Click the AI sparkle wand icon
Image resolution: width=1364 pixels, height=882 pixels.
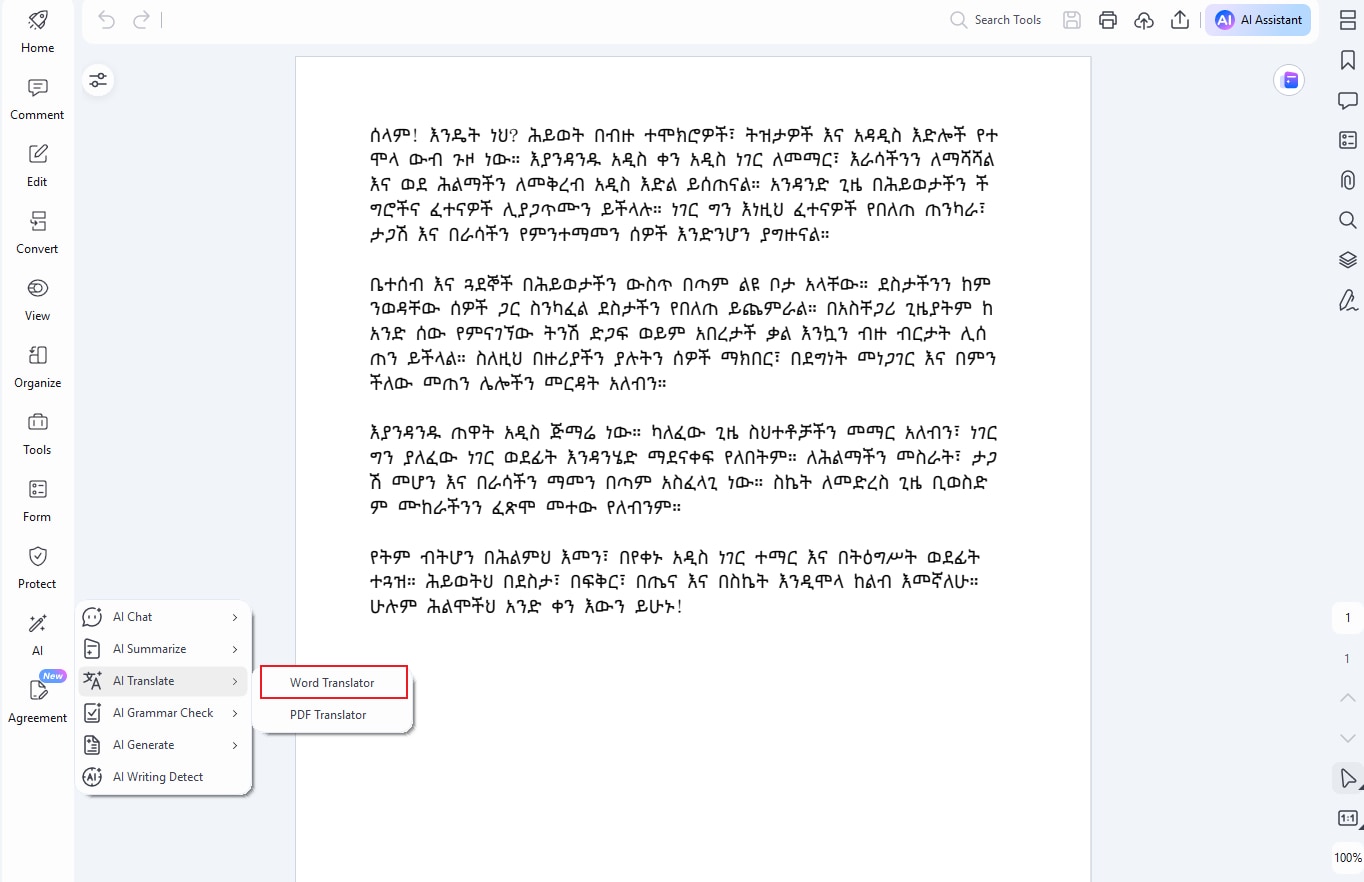(x=38, y=624)
